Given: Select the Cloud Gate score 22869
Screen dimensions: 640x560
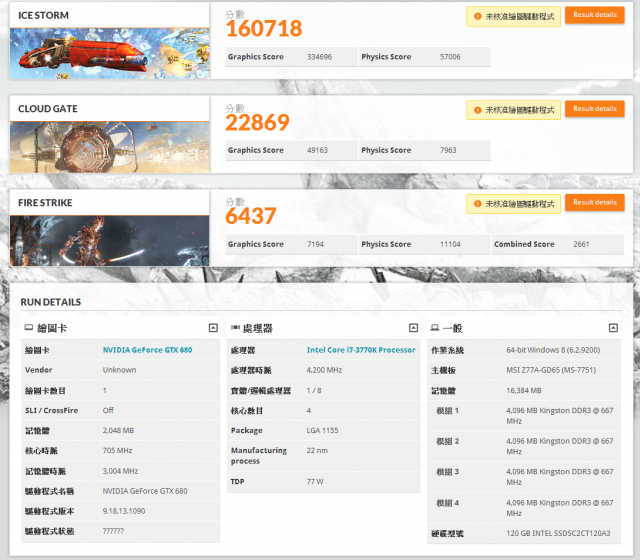Looking at the screenshot, I should 258,122.
